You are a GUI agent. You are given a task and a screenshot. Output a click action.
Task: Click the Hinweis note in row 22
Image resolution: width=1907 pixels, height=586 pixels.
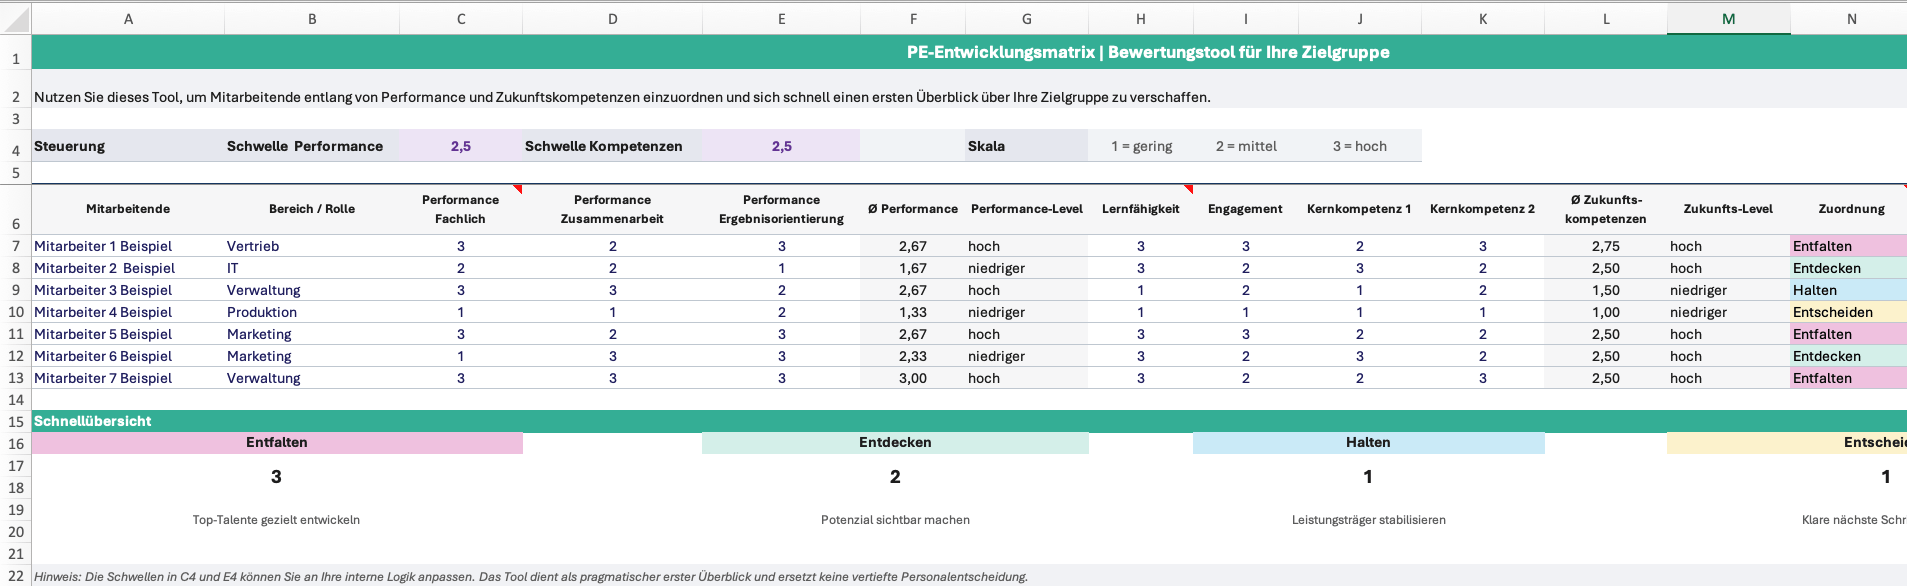coord(531,577)
